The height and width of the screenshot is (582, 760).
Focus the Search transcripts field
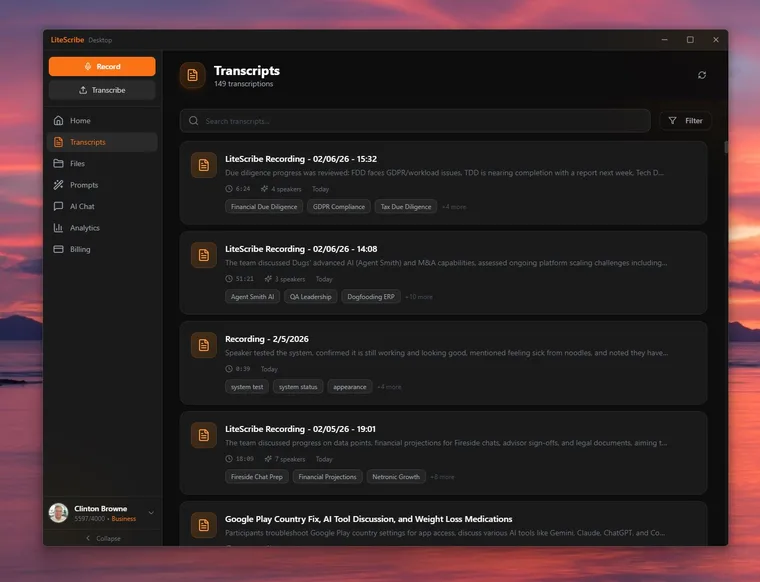pyautogui.click(x=415, y=121)
